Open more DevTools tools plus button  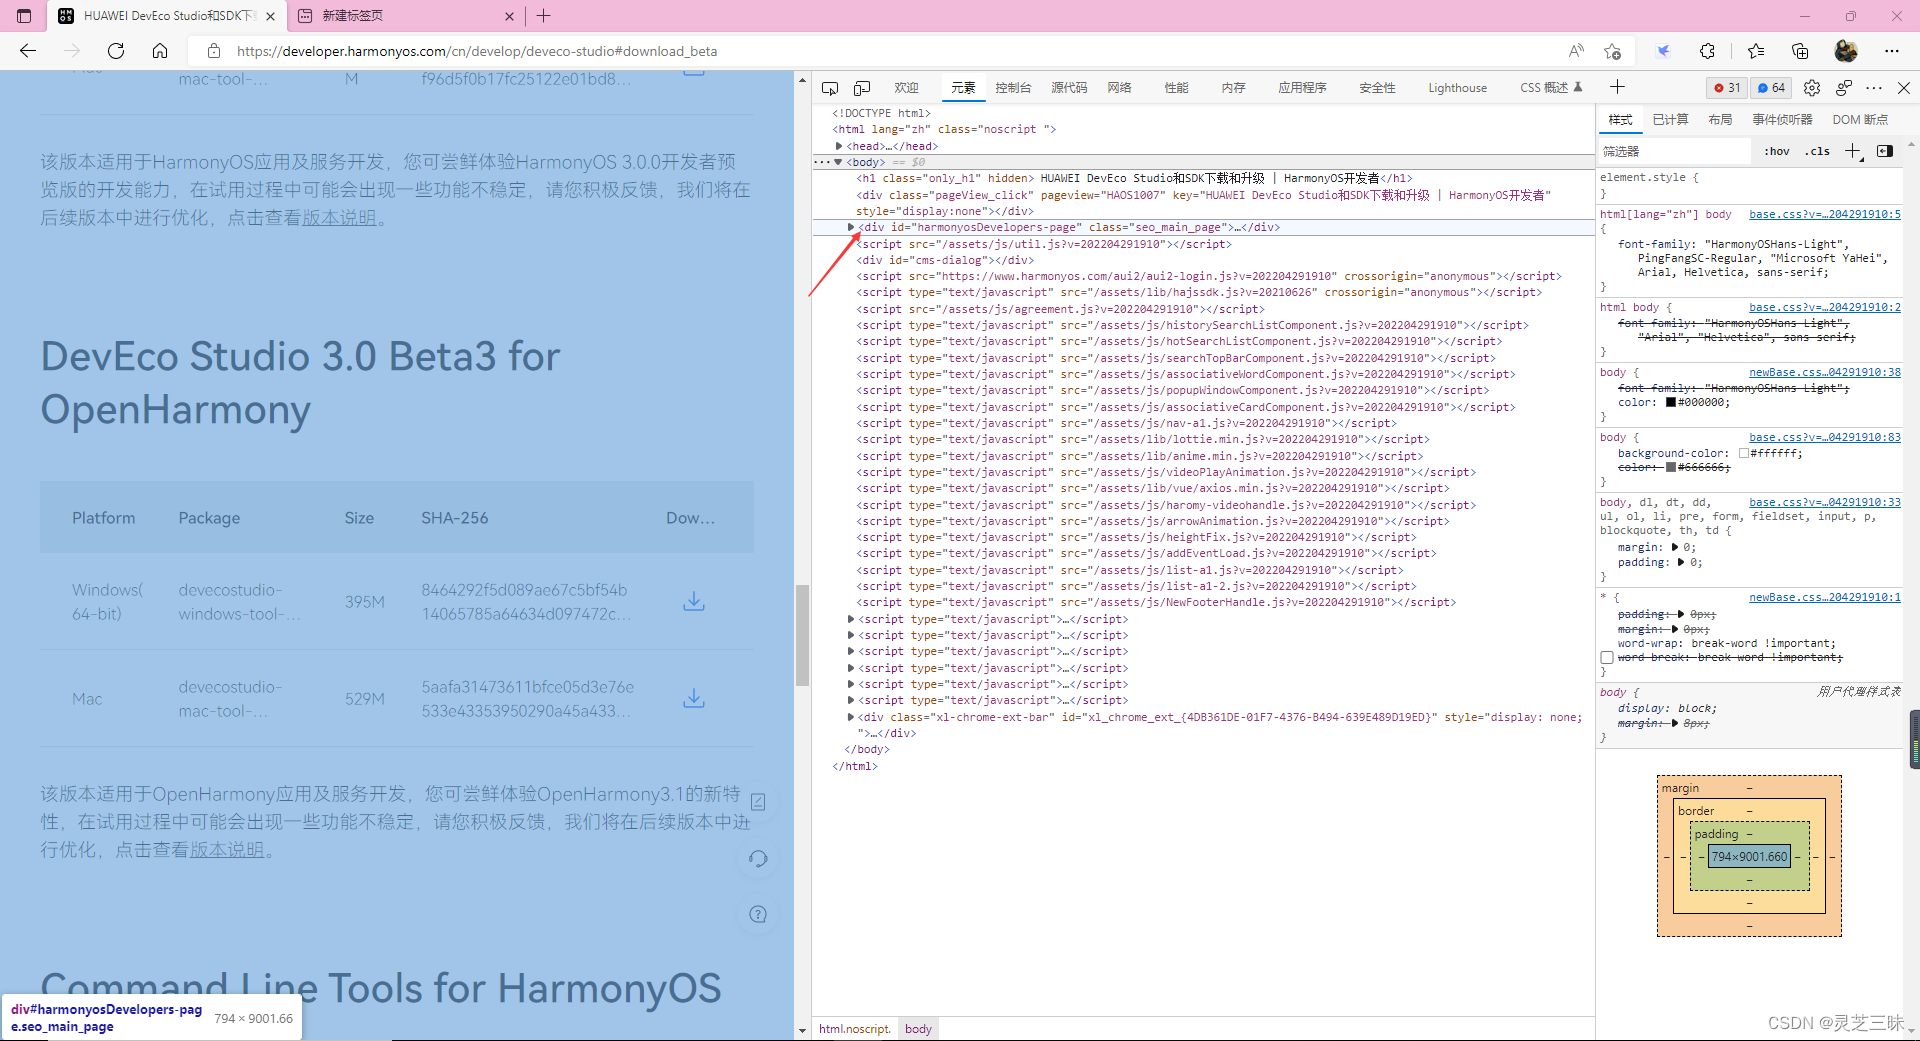[1617, 87]
